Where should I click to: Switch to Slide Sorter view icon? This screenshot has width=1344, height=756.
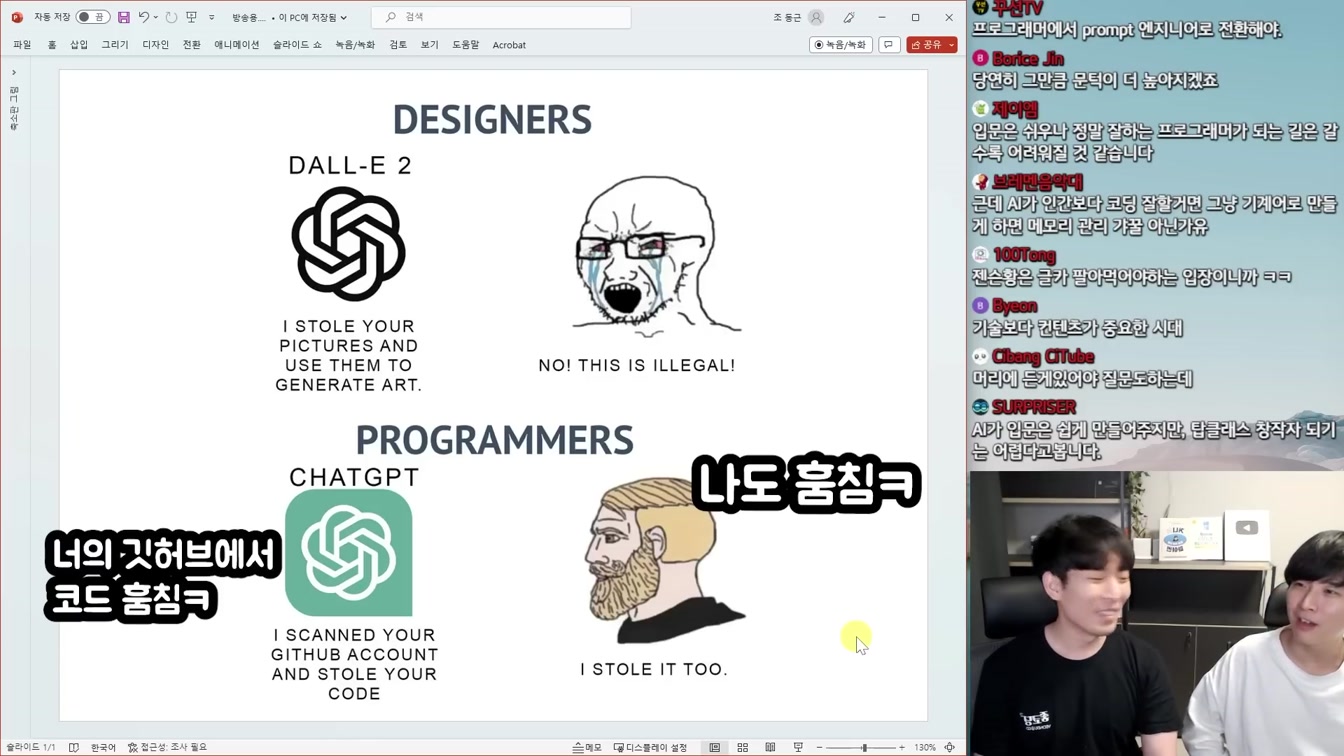coord(742,747)
